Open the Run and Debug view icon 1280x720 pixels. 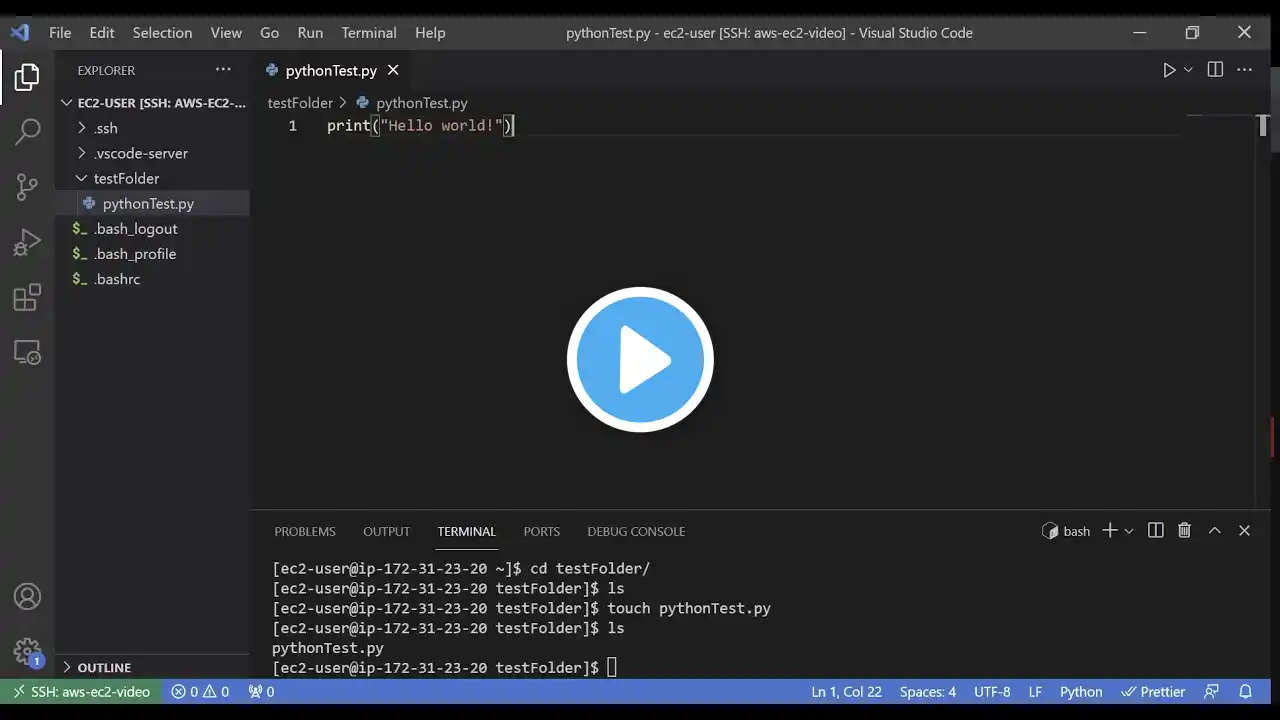(27, 242)
